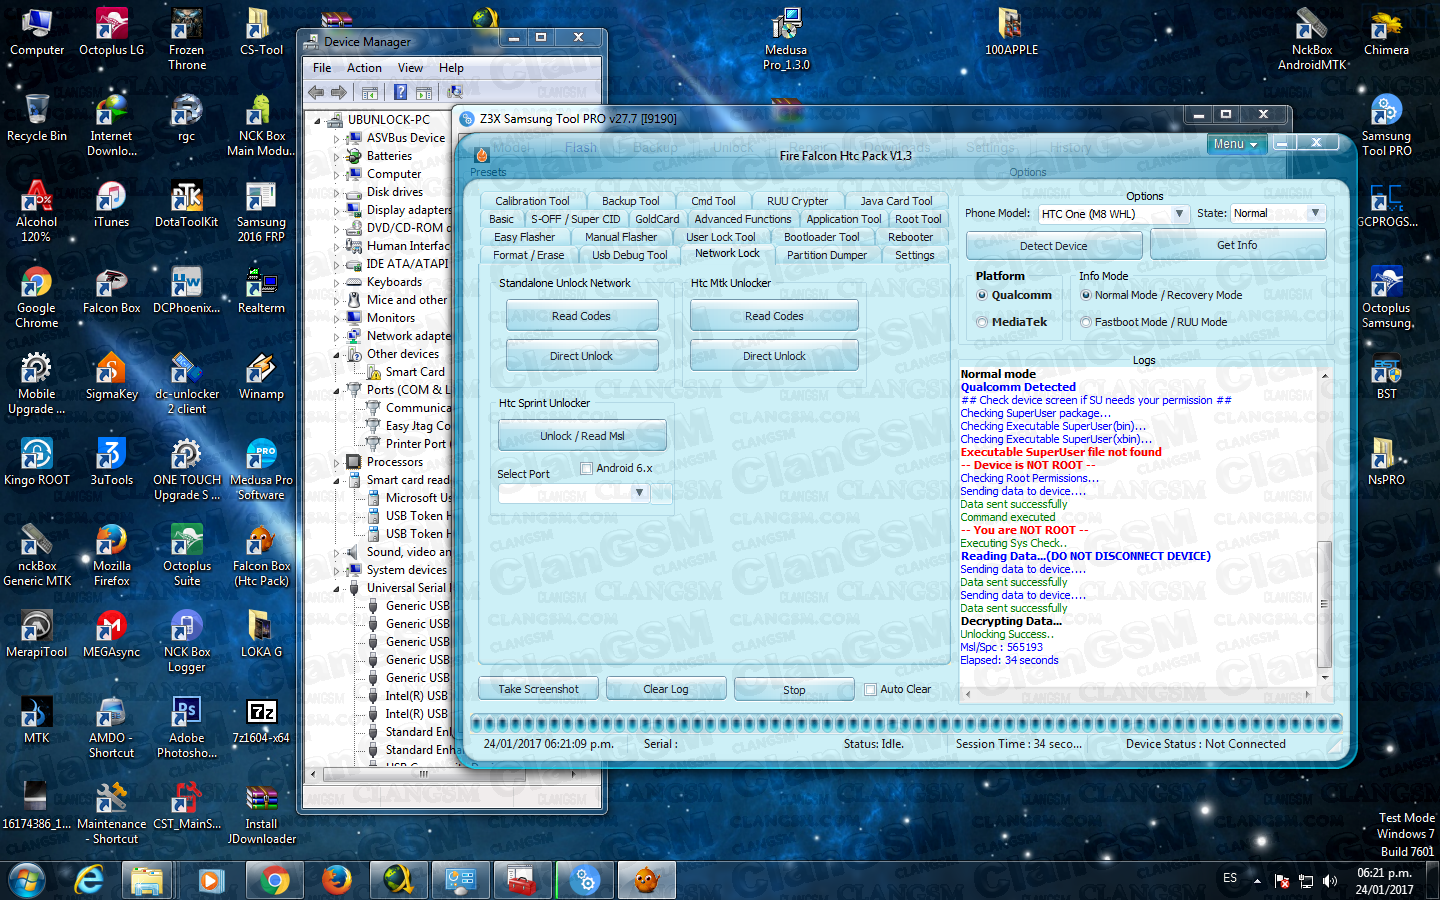Open 3uTools desktop icon

(x=111, y=462)
